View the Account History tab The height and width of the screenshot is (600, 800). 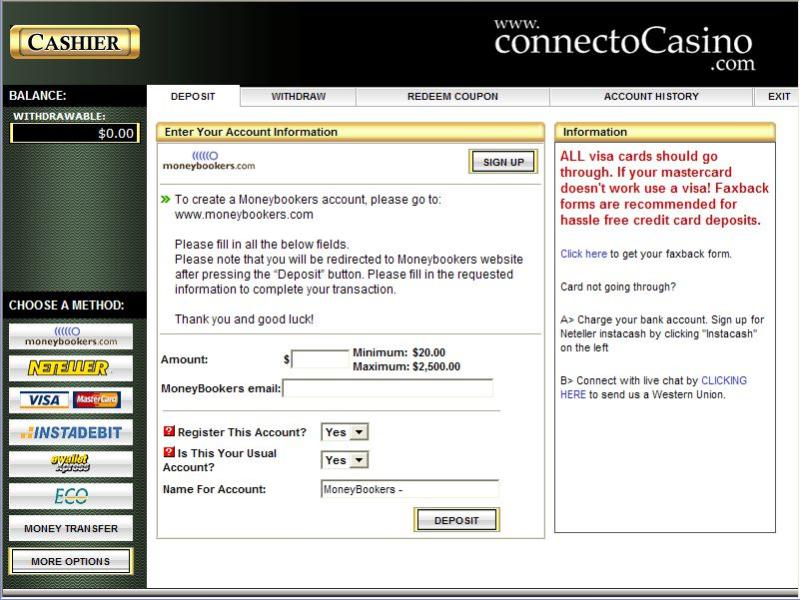click(651, 97)
